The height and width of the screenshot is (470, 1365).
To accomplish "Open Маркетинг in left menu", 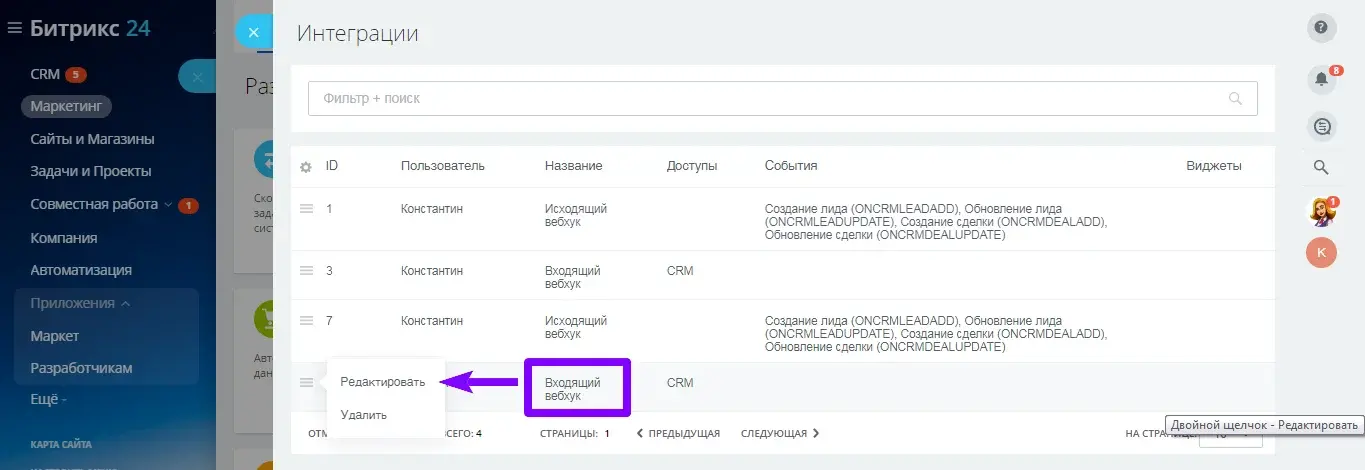I will coord(67,106).
